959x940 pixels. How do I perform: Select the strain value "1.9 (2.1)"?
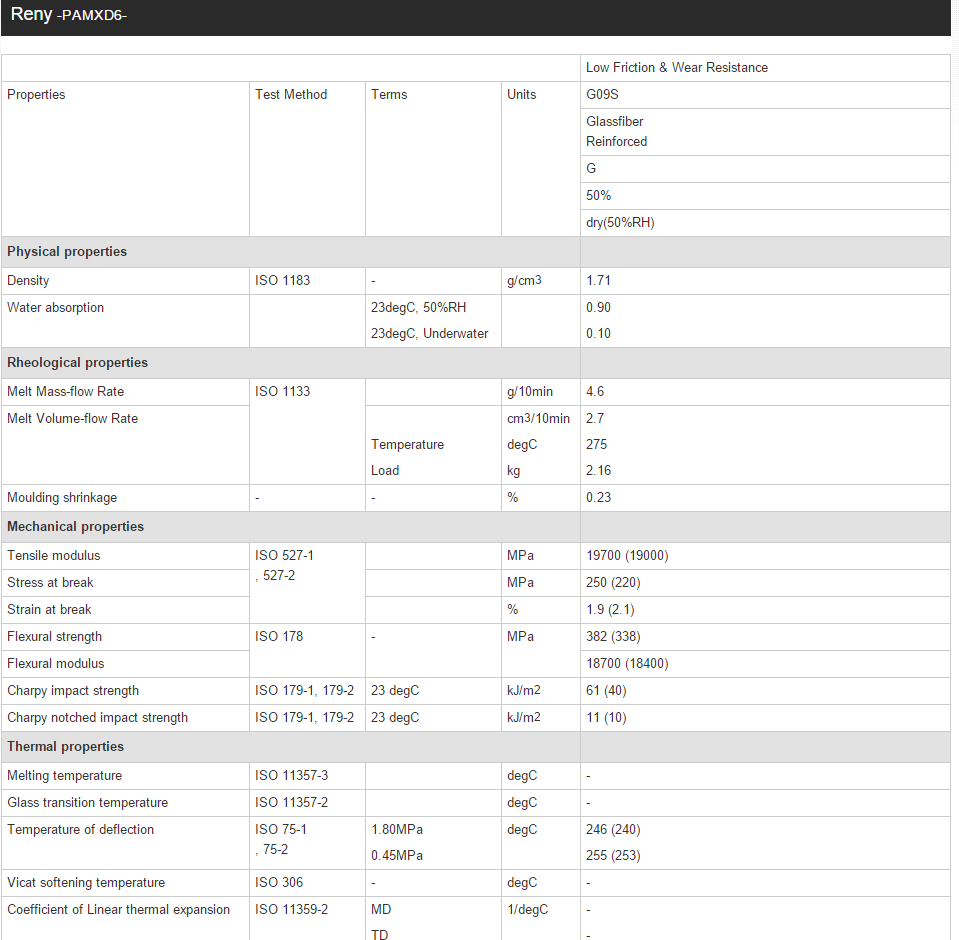click(610, 609)
